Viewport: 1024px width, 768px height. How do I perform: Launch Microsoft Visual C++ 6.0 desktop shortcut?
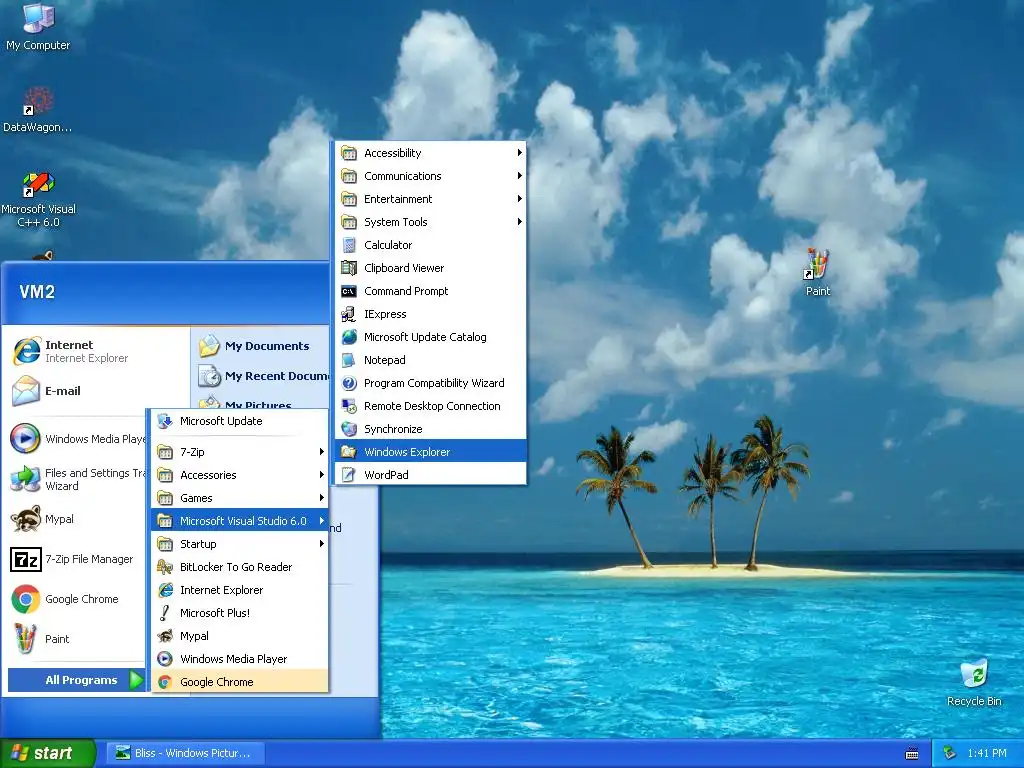tap(38, 199)
